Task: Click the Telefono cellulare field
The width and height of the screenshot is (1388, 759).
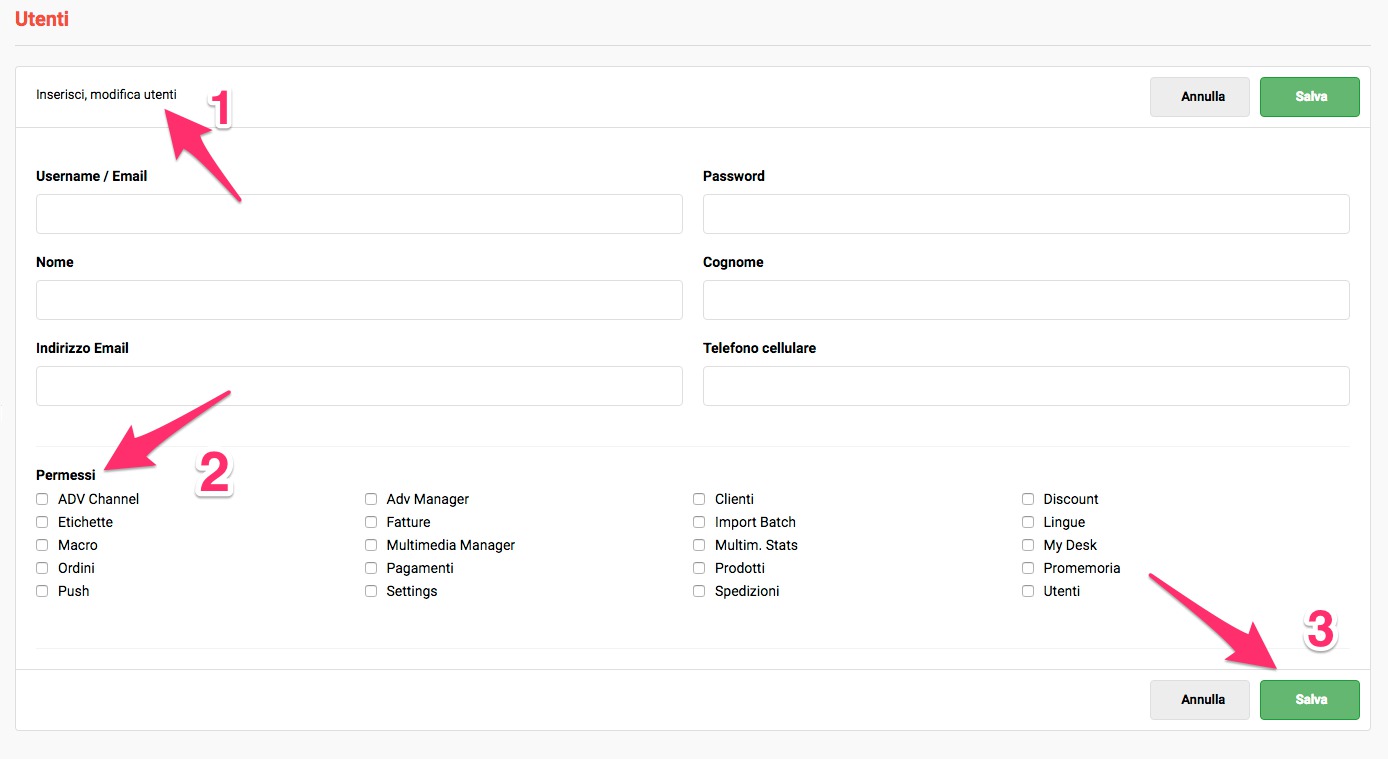Action: pos(1026,386)
